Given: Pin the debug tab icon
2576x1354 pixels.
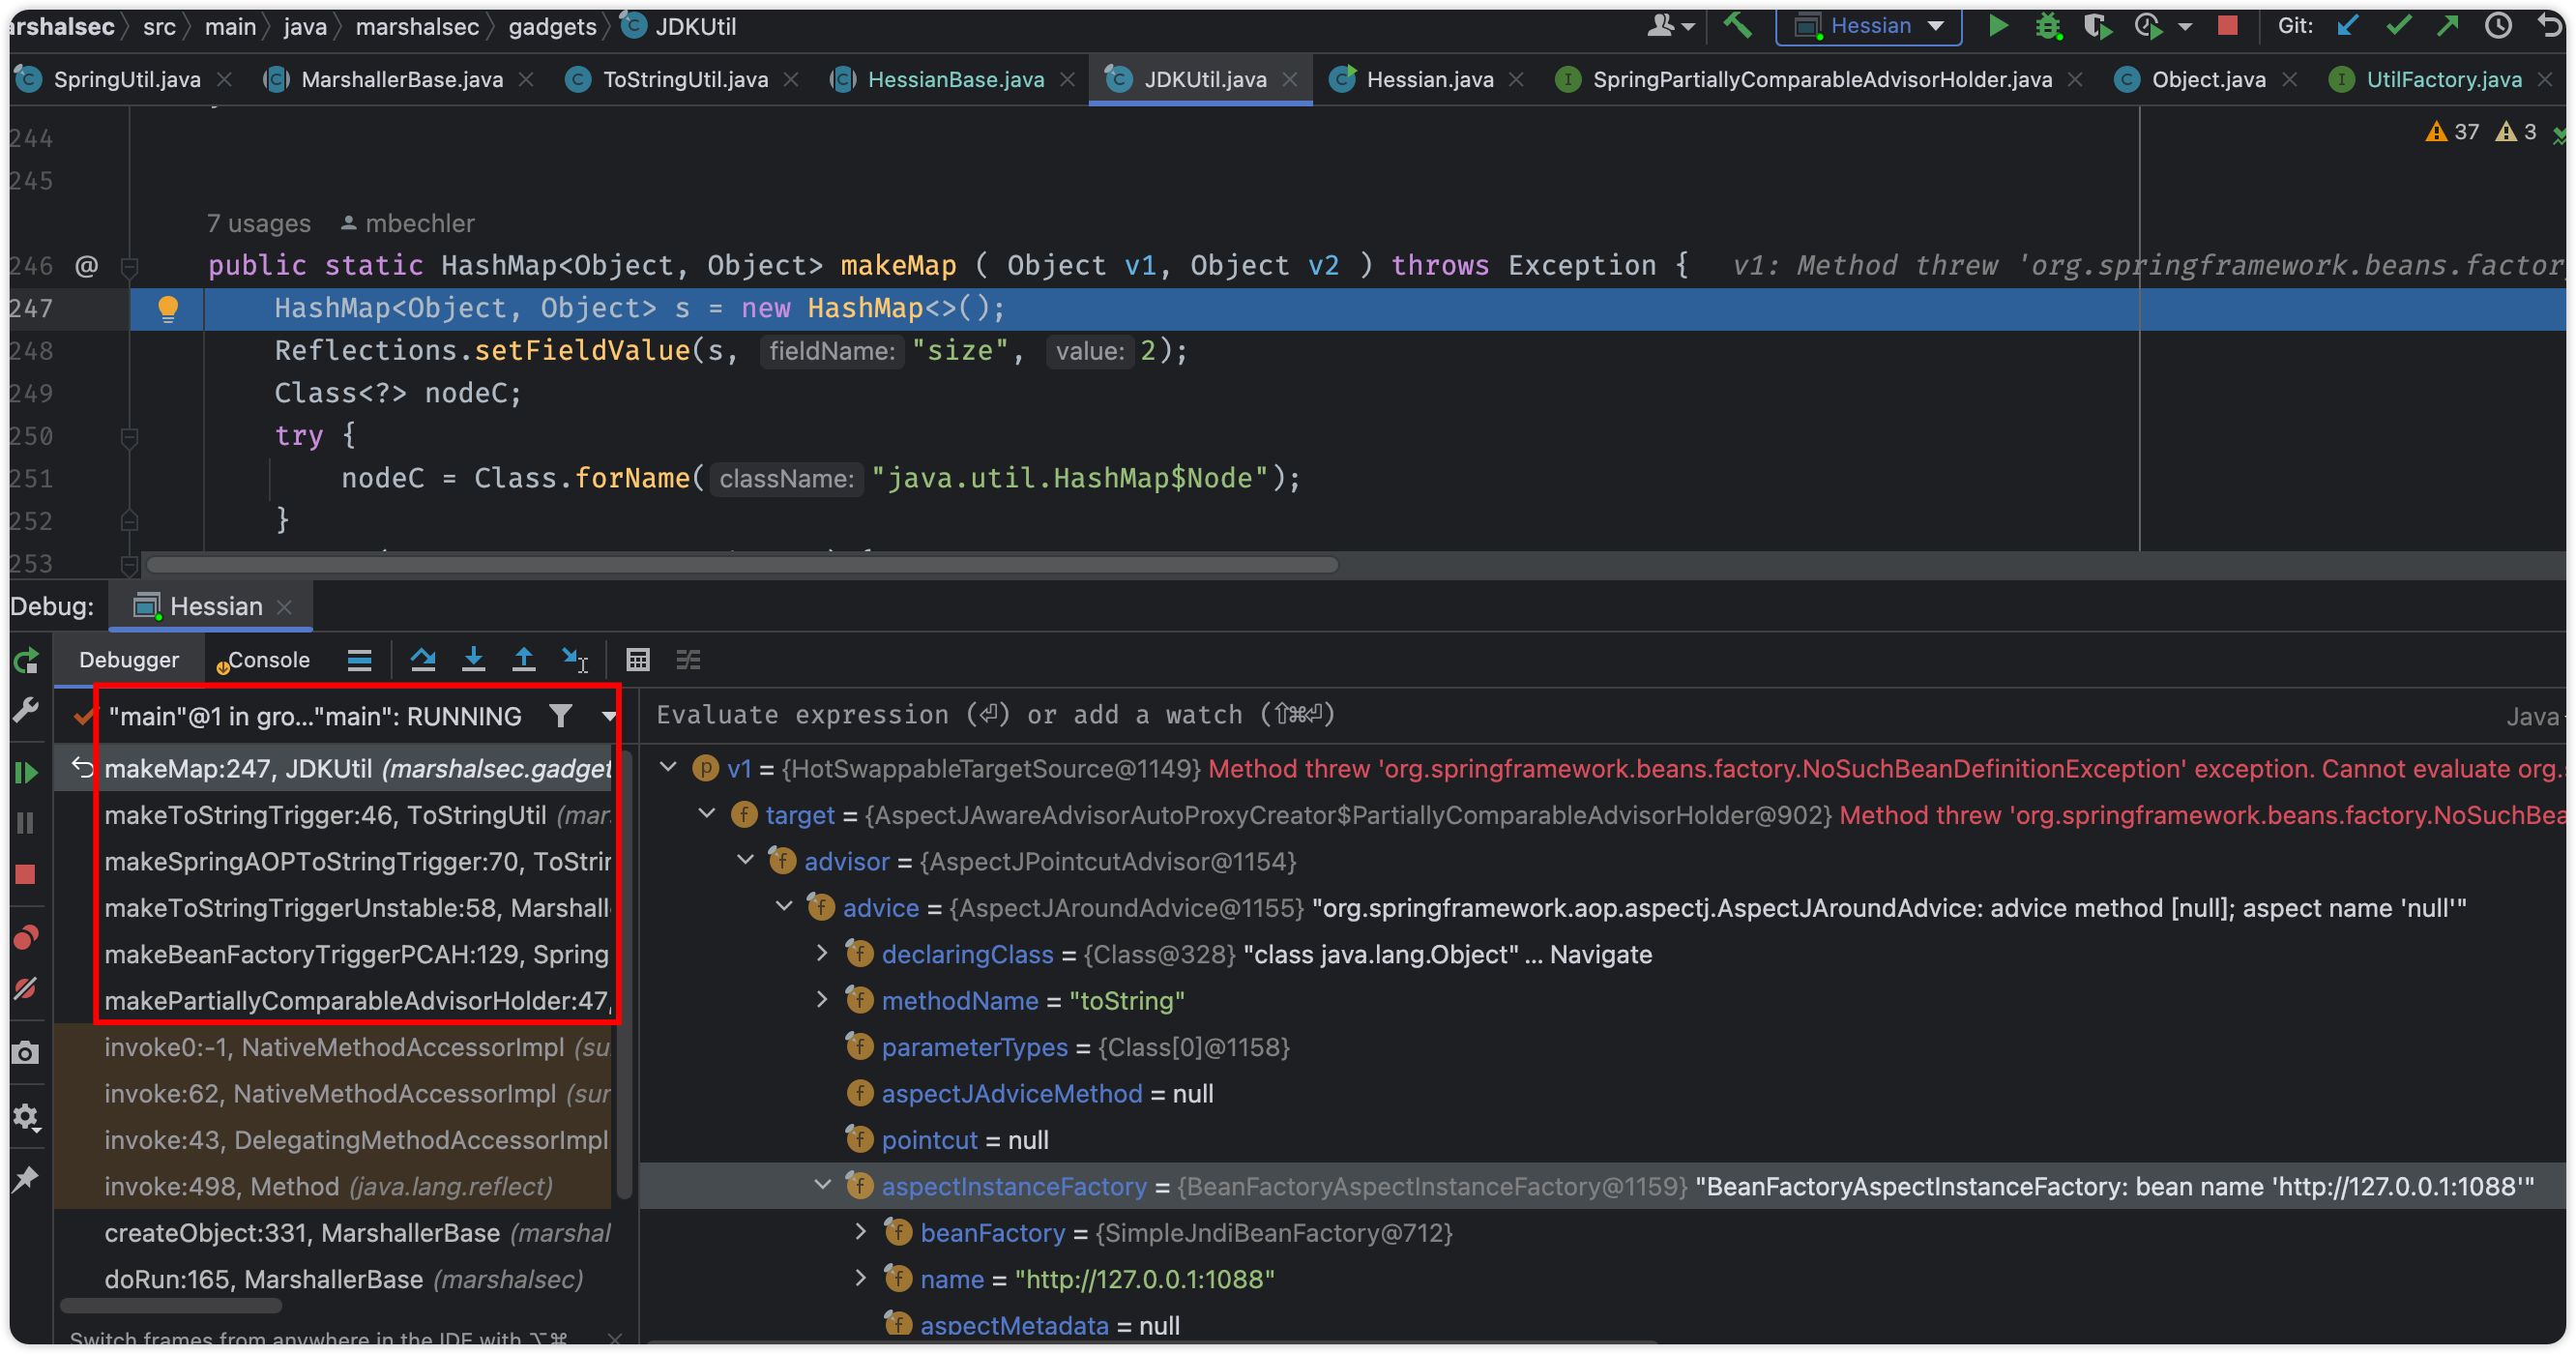Looking at the screenshot, I should pos(26,1179).
